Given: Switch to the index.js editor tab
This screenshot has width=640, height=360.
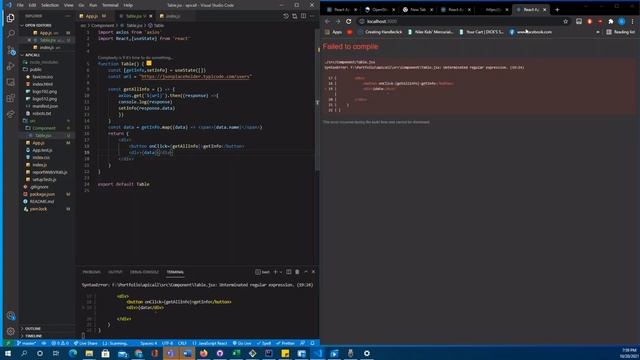Looking at the screenshot, I should pos(173,16).
